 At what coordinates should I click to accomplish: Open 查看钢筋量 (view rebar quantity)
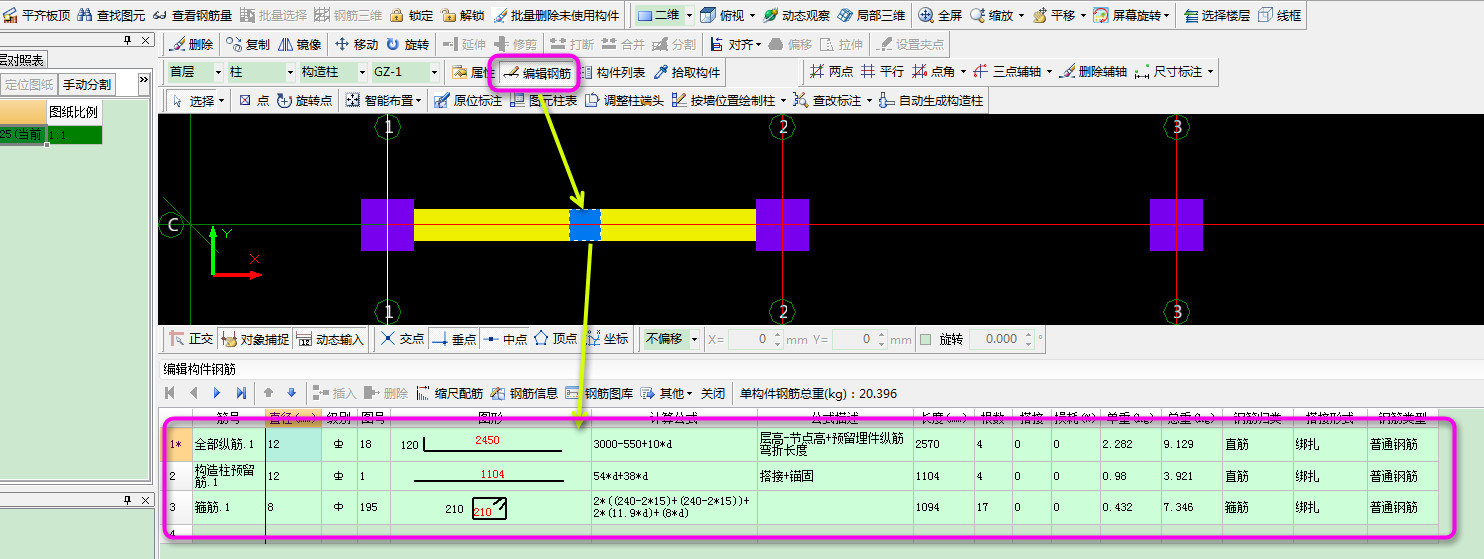193,15
